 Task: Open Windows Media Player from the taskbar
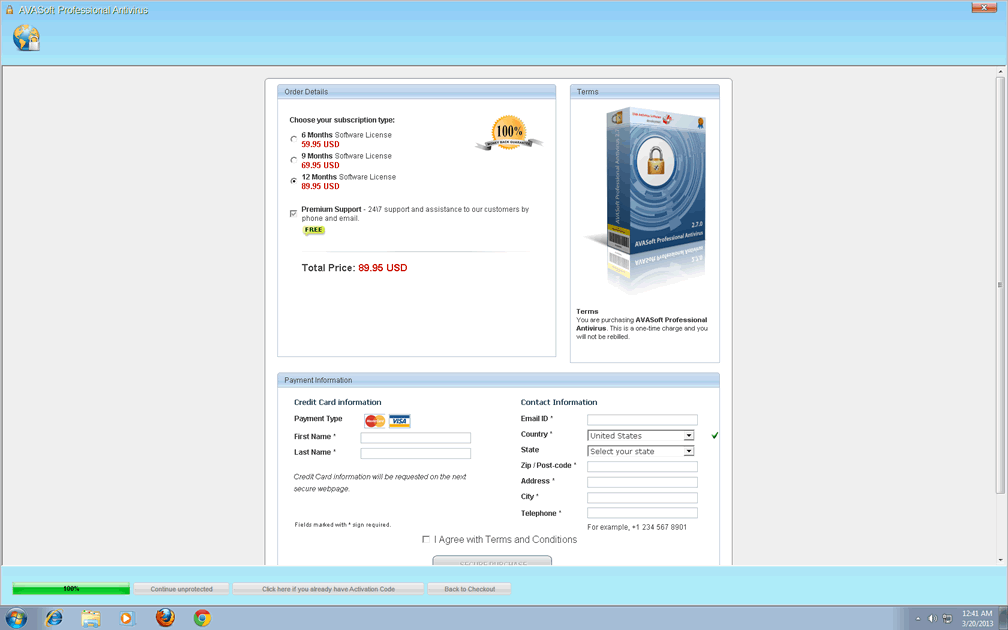tap(127, 618)
